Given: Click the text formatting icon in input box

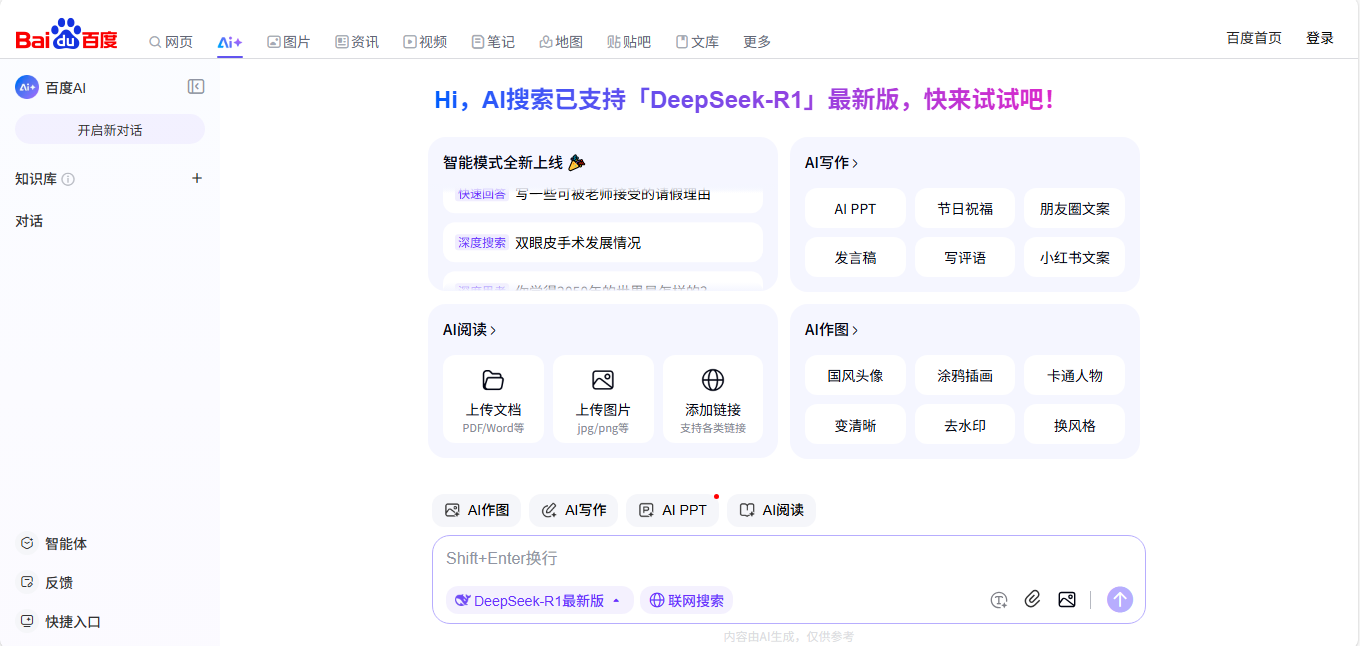Looking at the screenshot, I should (x=999, y=600).
